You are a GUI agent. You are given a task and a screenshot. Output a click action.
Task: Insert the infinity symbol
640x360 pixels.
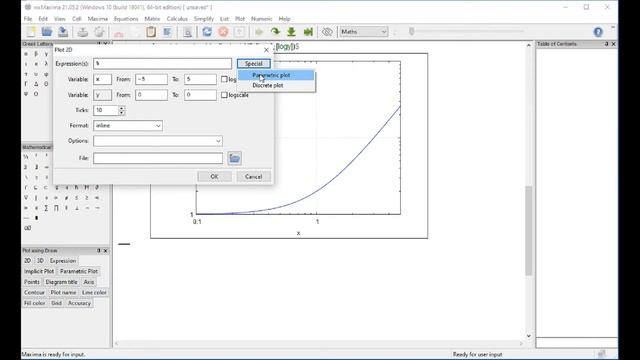pyautogui.click(x=27, y=228)
